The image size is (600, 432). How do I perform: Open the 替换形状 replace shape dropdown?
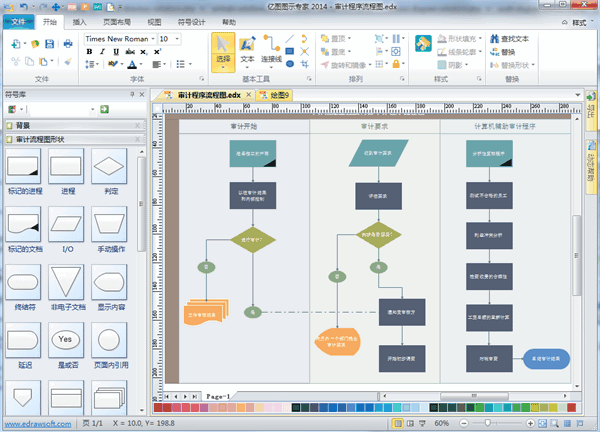[533, 65]
